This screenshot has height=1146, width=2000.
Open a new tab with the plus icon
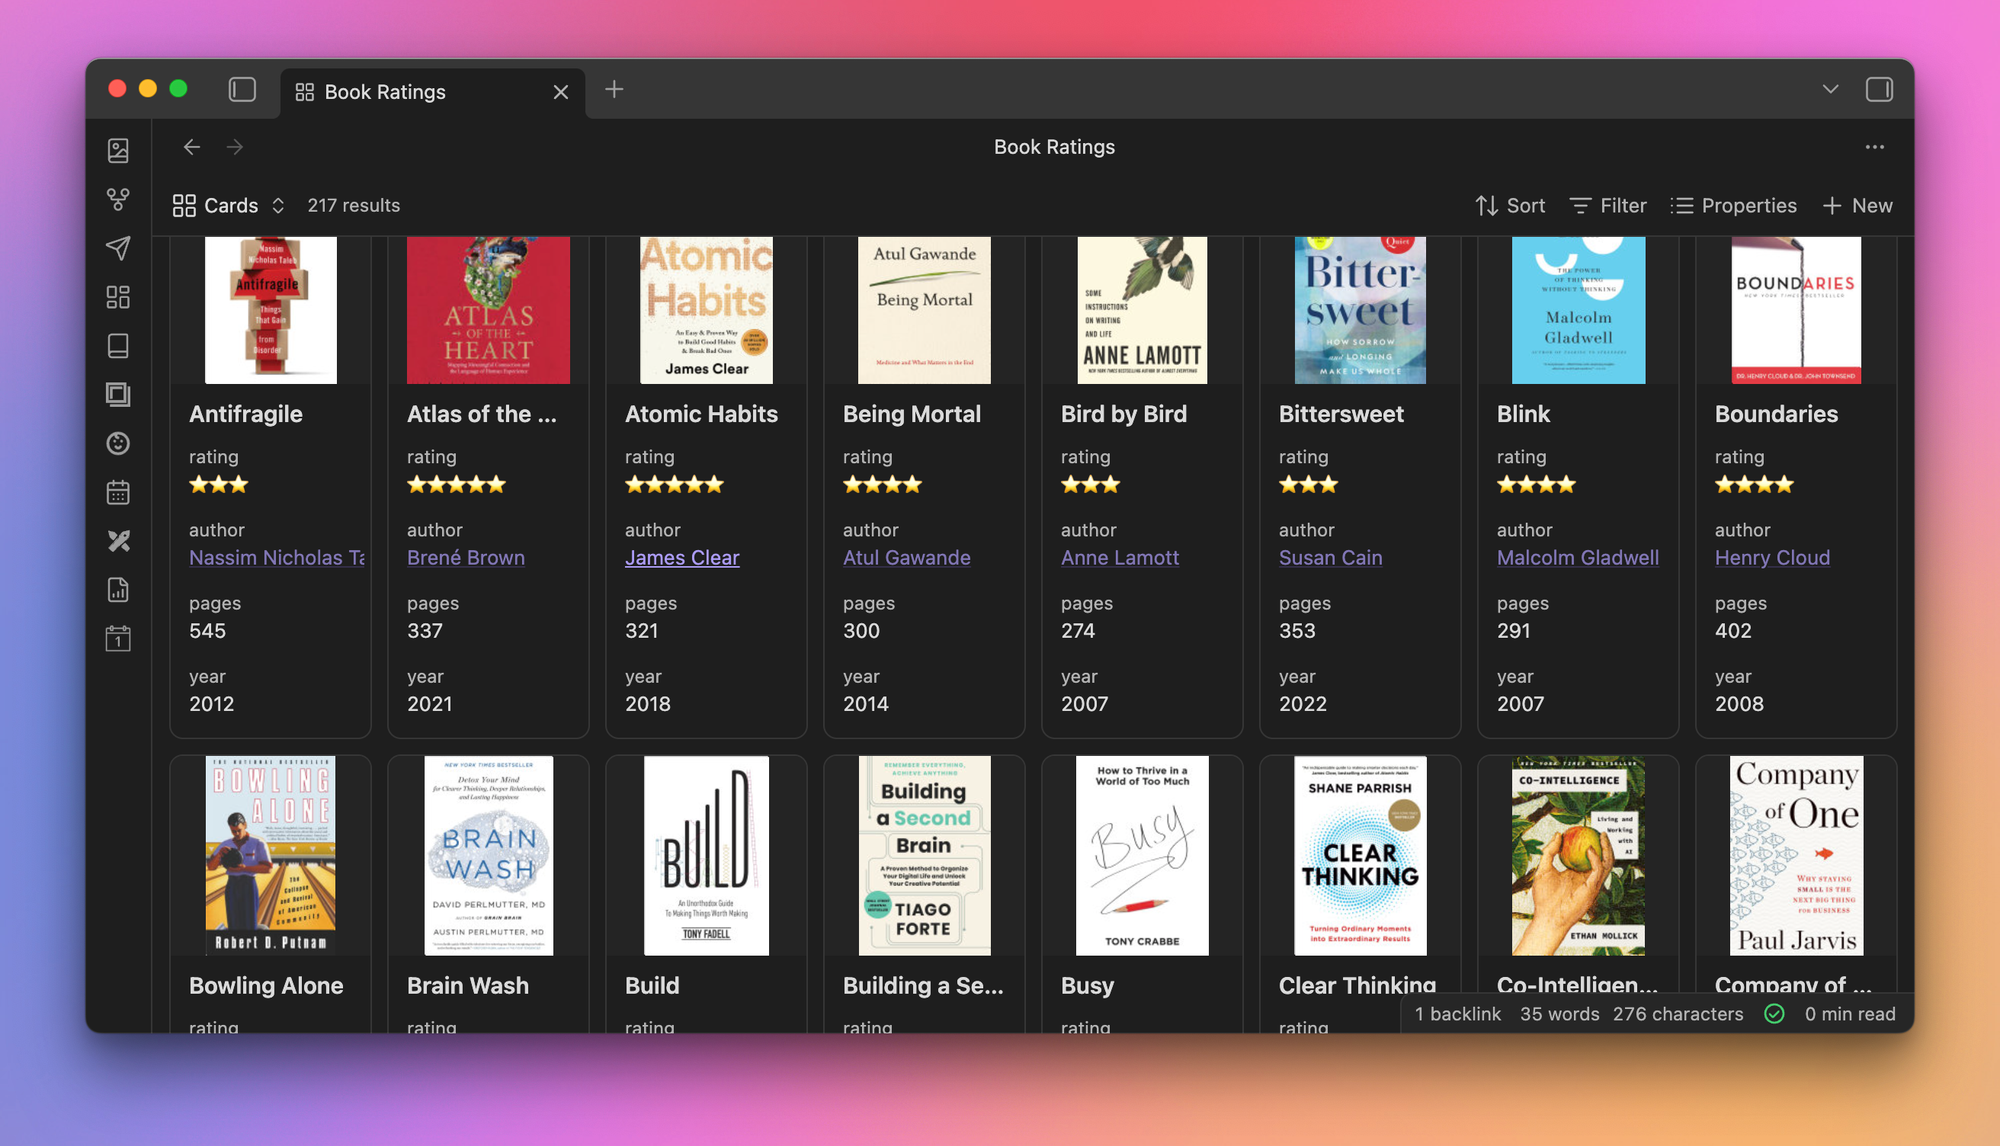click(x=614, y=90)
